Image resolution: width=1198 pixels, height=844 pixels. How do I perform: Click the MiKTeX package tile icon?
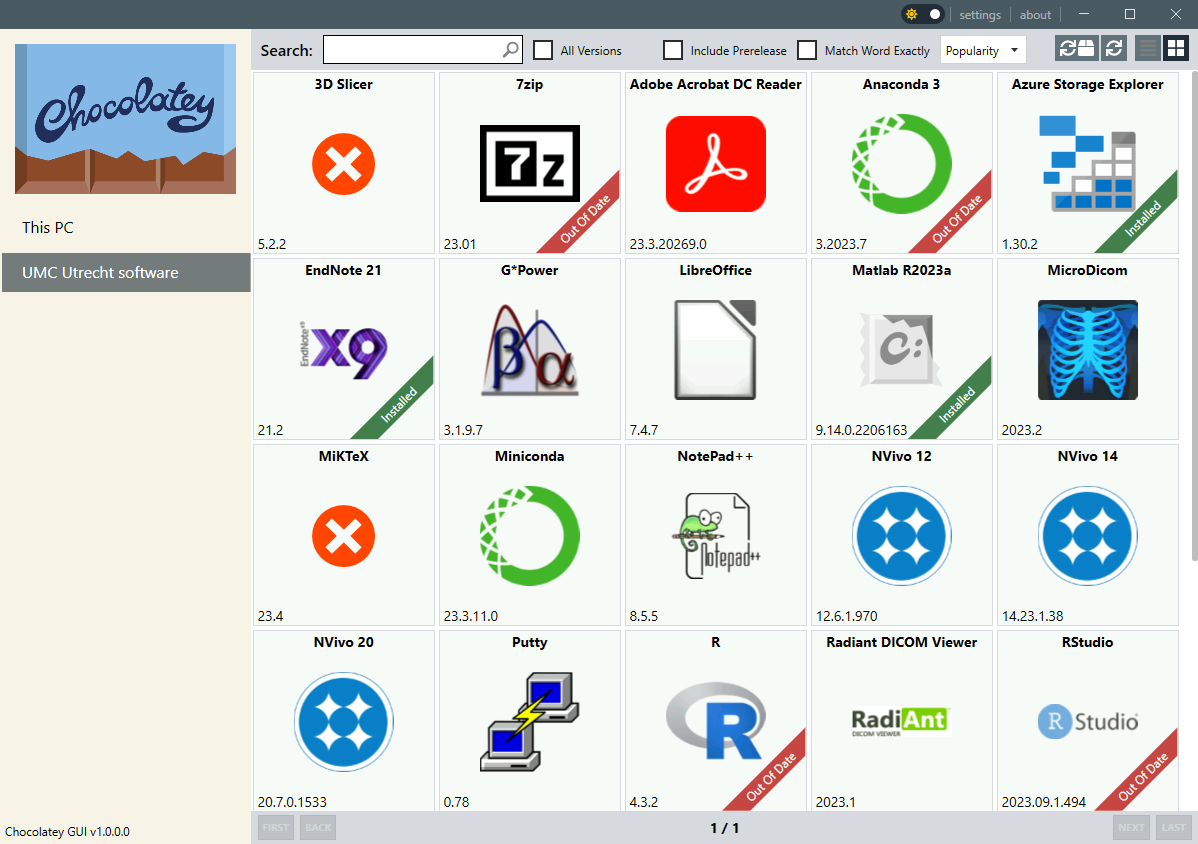tap(344, 535)
